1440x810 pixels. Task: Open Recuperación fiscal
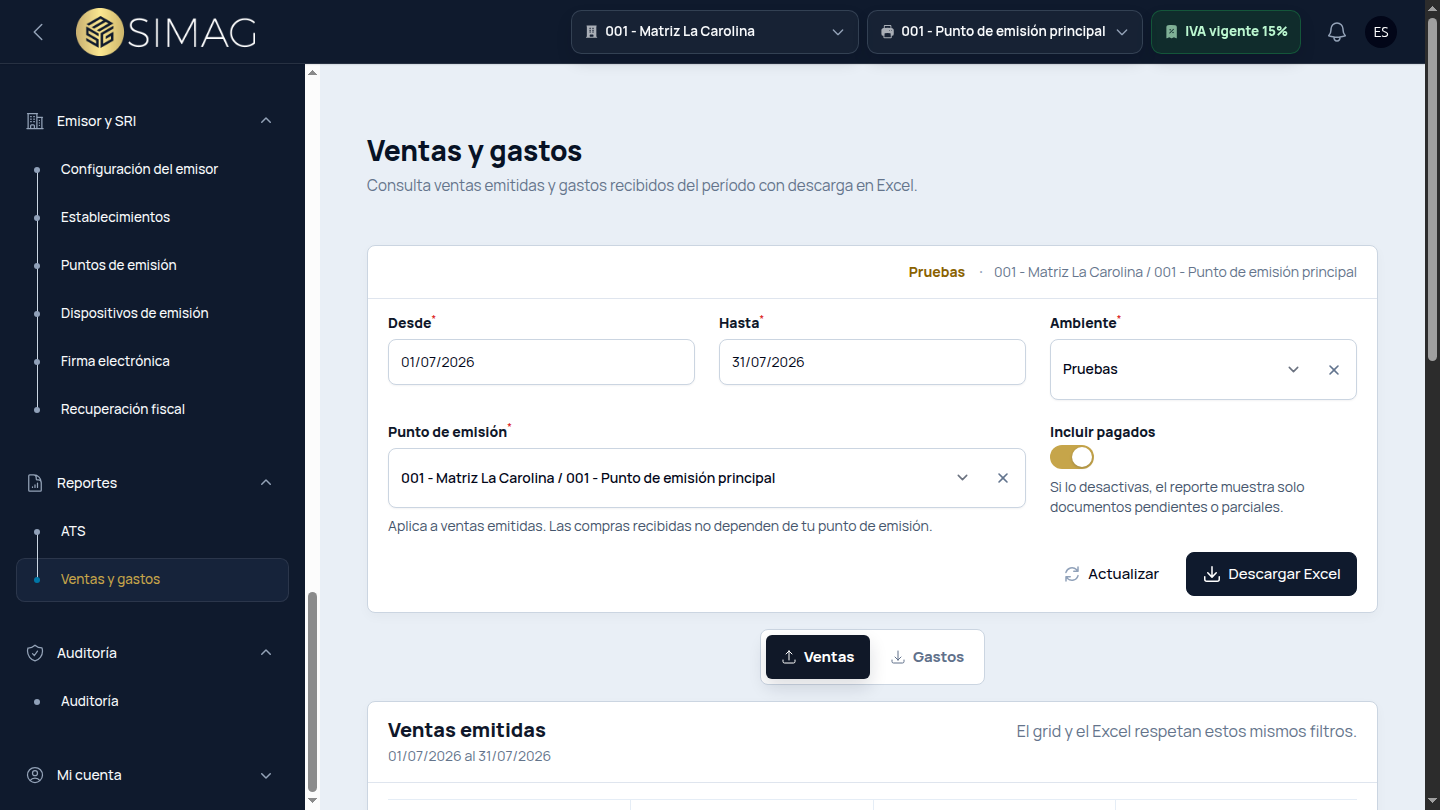[x=122, y=409]
